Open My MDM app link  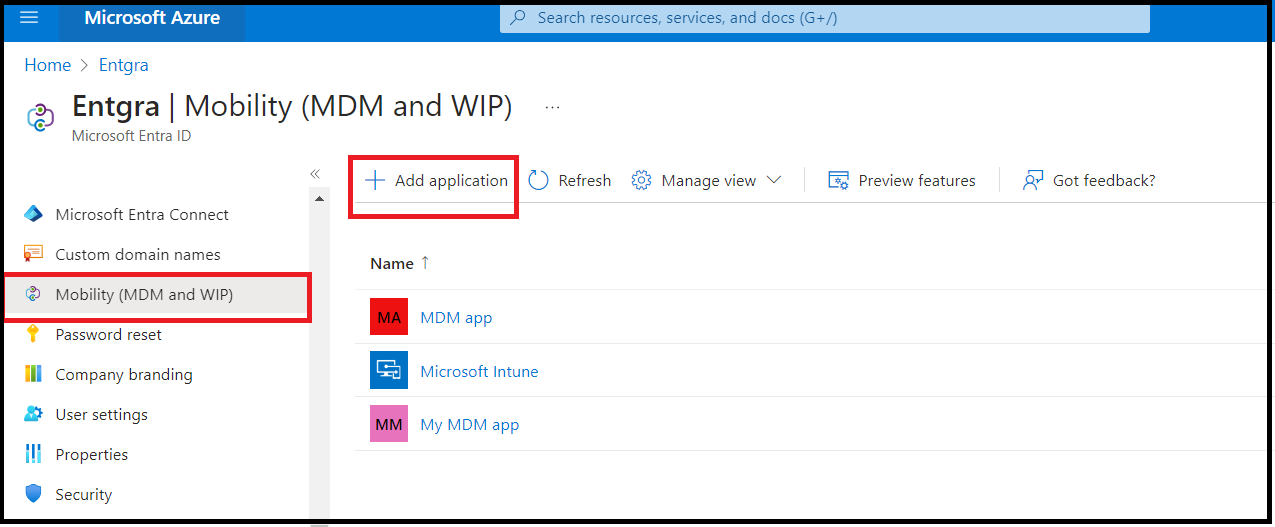pyautogui.click(x=470, y=425)
